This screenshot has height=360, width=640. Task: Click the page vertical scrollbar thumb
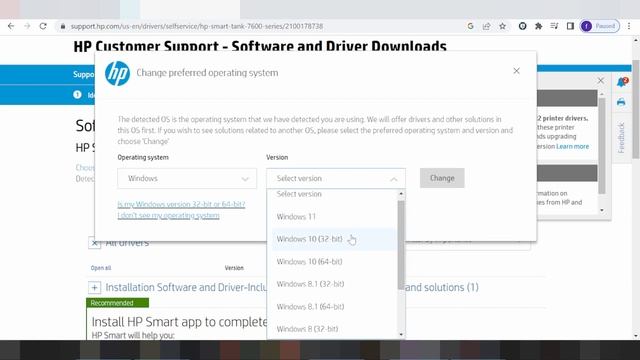pos(636,109)
